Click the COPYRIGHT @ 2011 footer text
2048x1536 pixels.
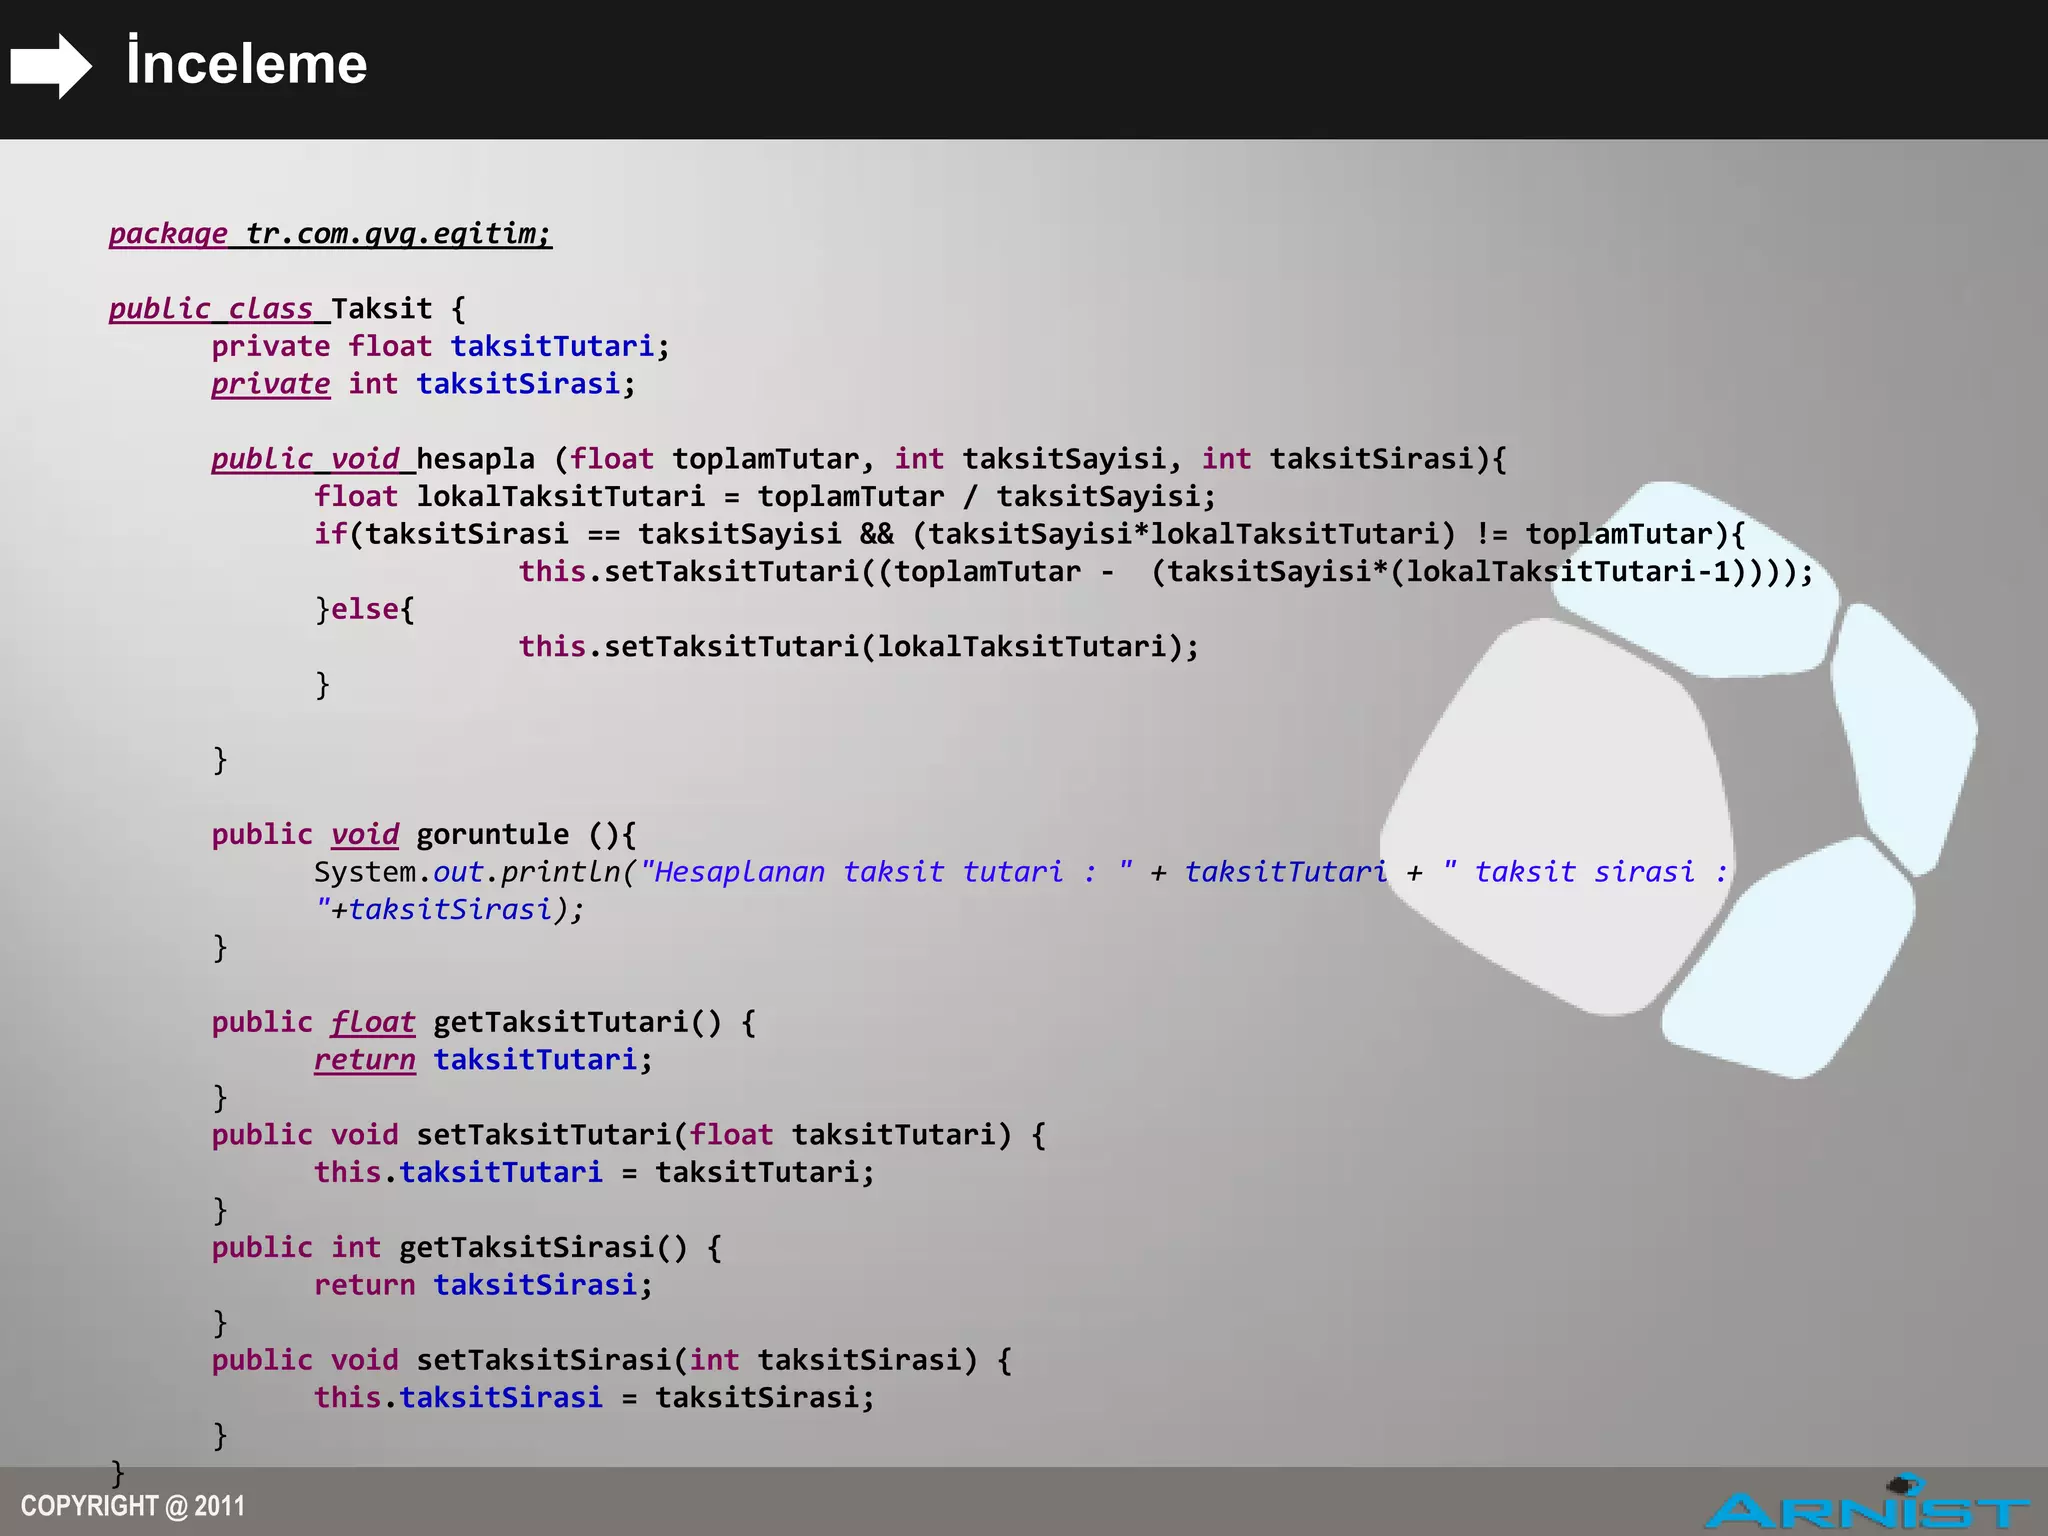(132, 1506)
